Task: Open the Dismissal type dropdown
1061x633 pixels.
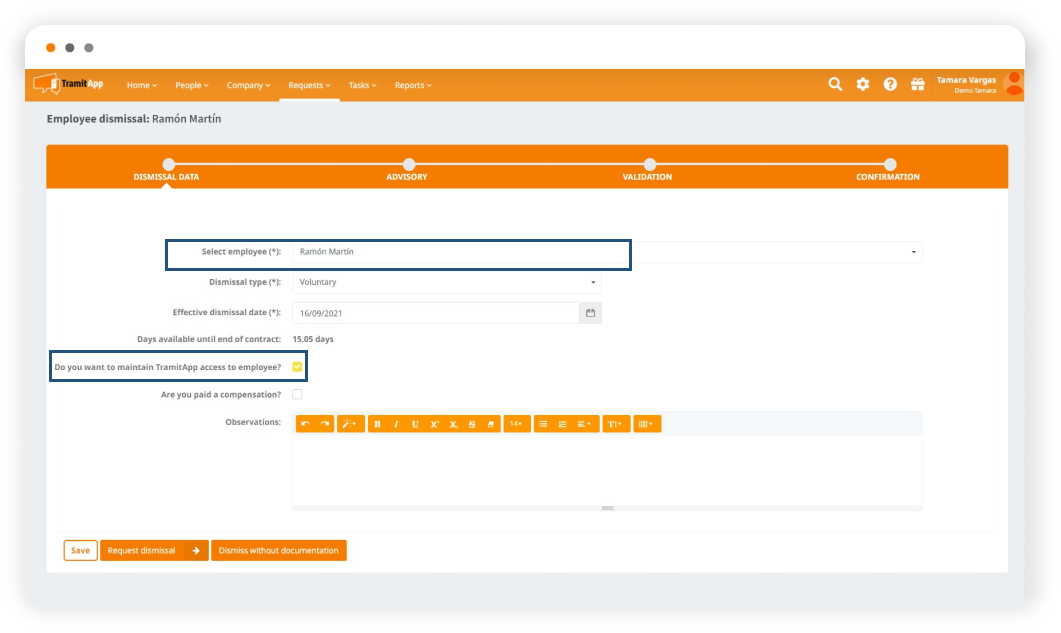Action: pyautogui.click(x=446, y=282)
